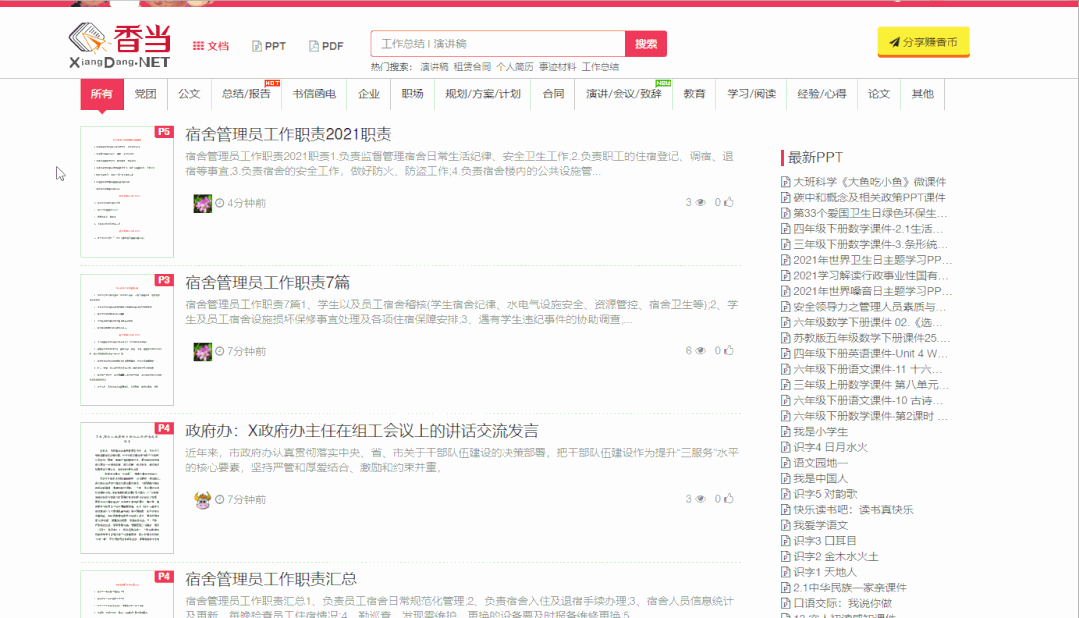The height and width of the screenshot is (618, 1079).
Task: Open PPT link 大班科学《大鱼吃小鱼》微课件
Action: click(869, 182)
